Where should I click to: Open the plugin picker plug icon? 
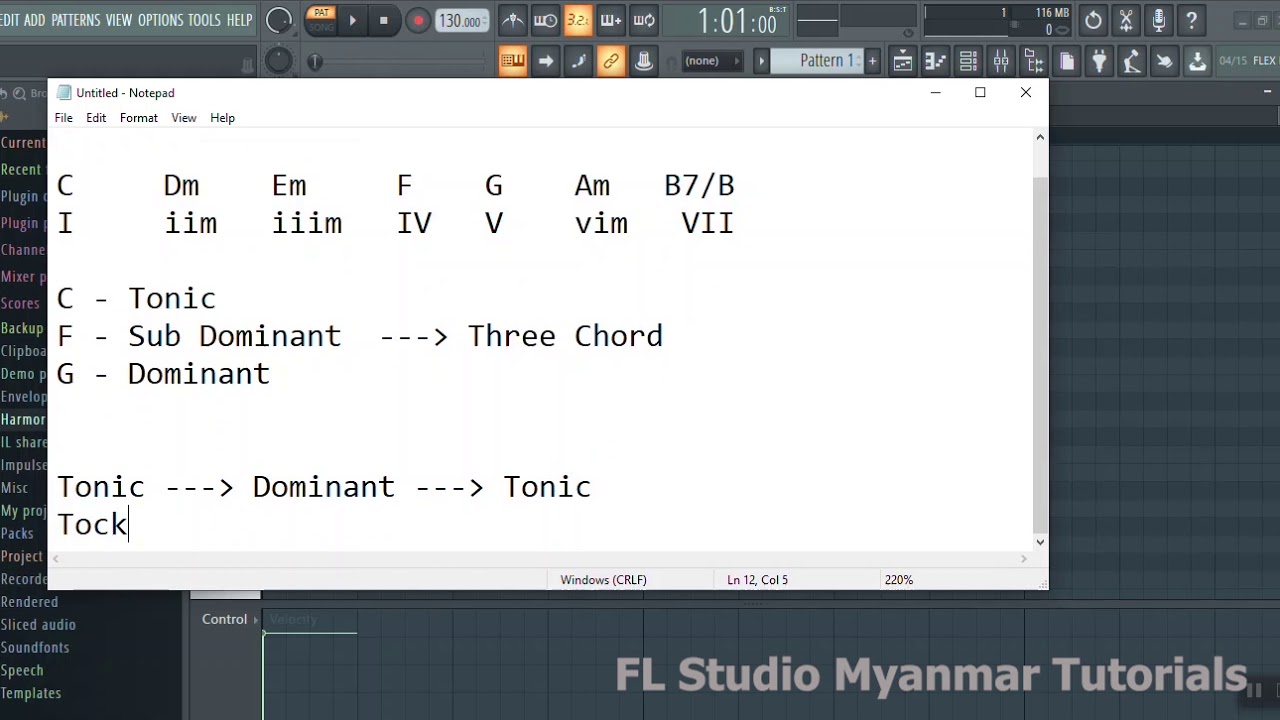pos(1099,61)
